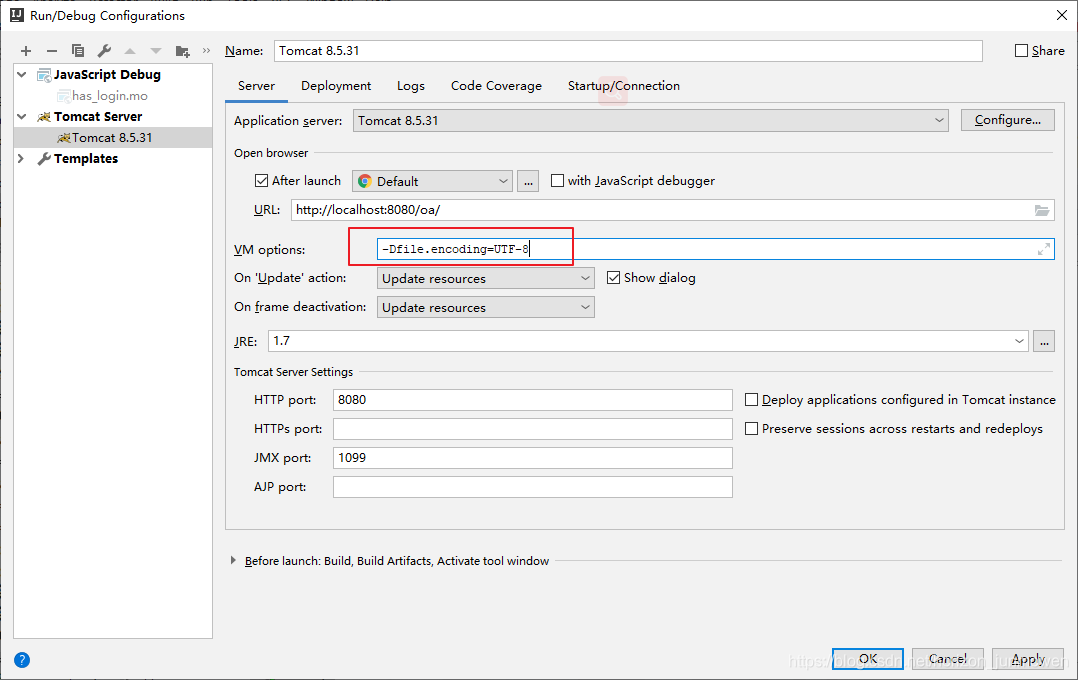Select Tomcat 8.5.31 tree item
Screen dimensions: 1078x680
[x=112, y=138]
